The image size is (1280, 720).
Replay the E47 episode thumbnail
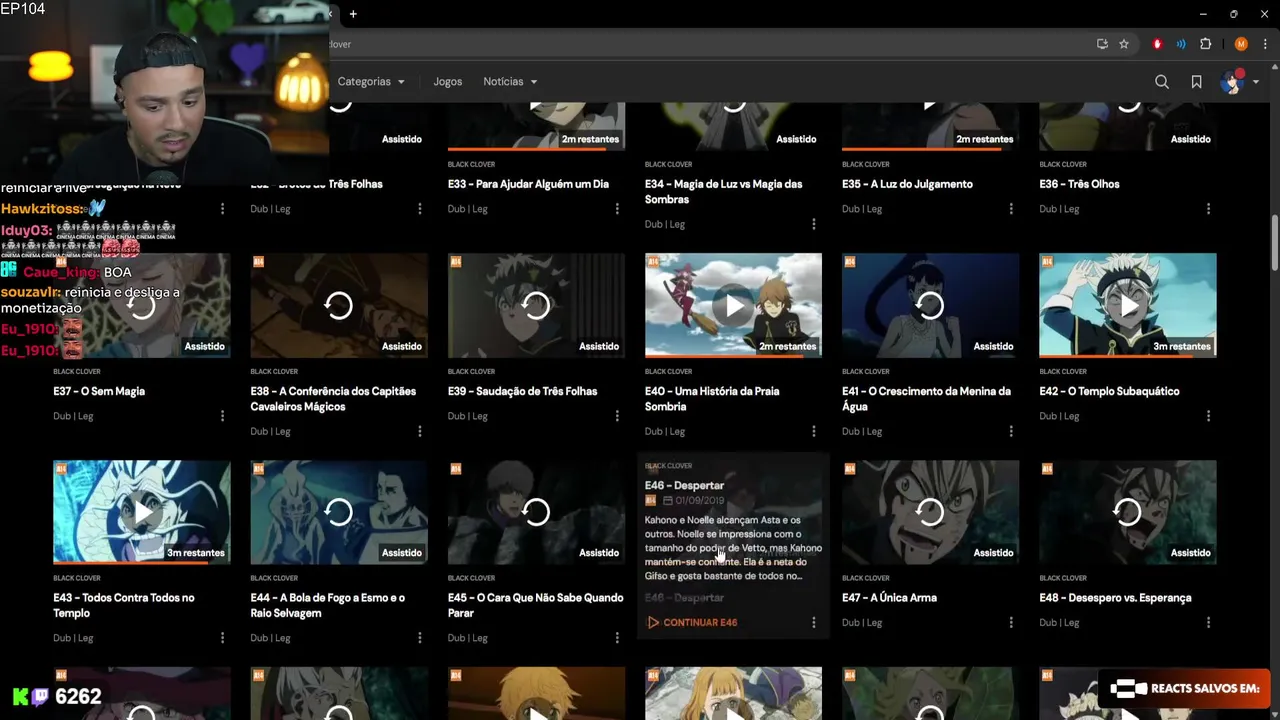tap(930, 512)
